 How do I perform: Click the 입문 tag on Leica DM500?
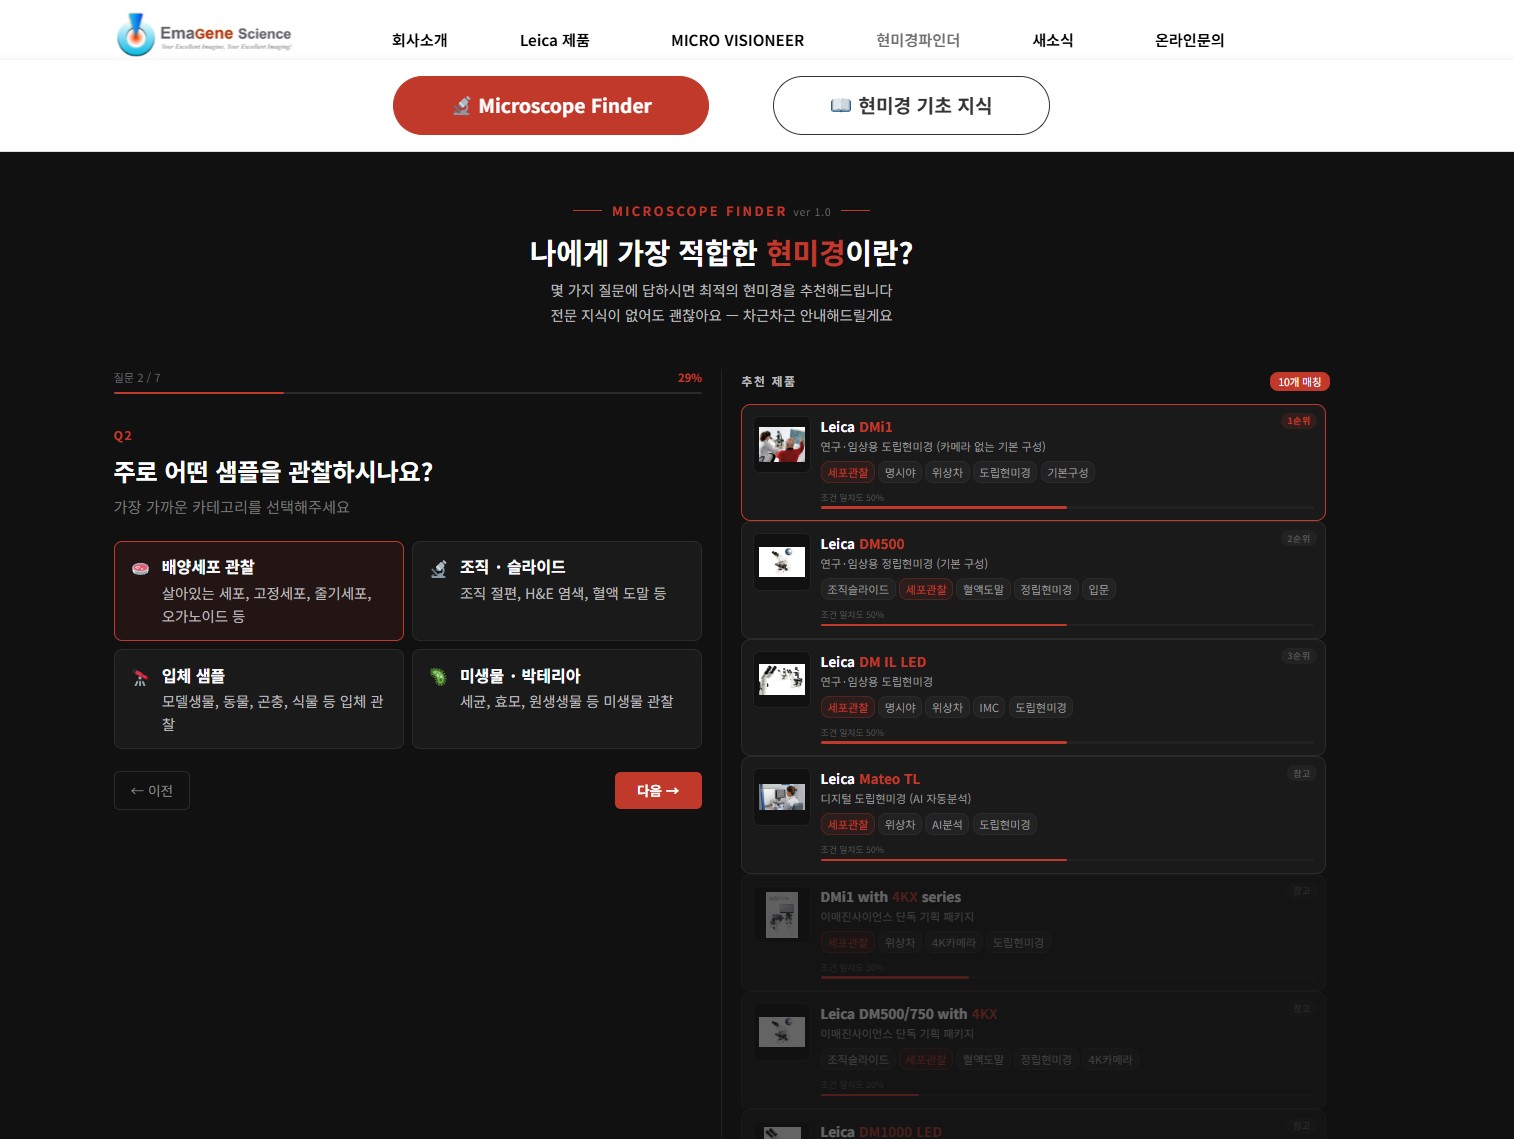coord(1099,590)
